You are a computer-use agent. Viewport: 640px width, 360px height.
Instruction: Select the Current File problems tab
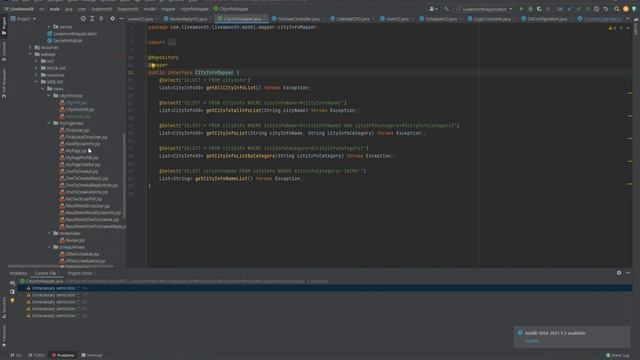tap(46, 273)
